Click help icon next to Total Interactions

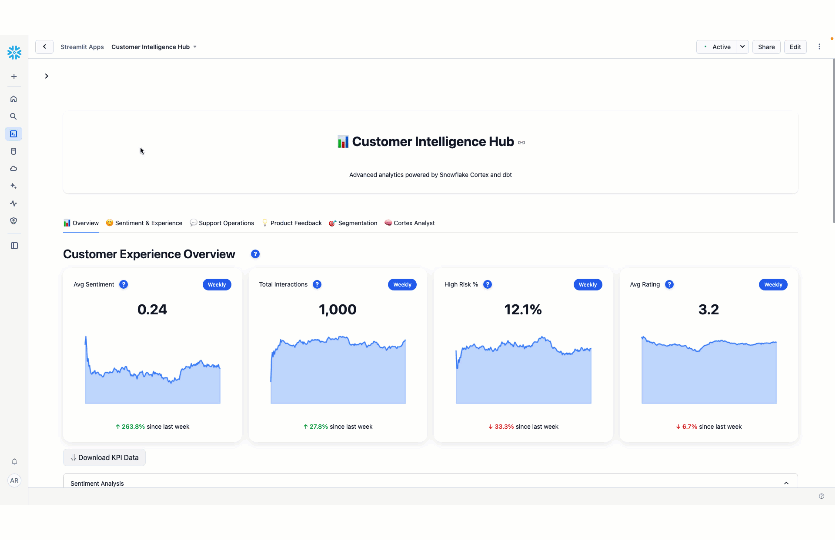click(x=317, y=284)
